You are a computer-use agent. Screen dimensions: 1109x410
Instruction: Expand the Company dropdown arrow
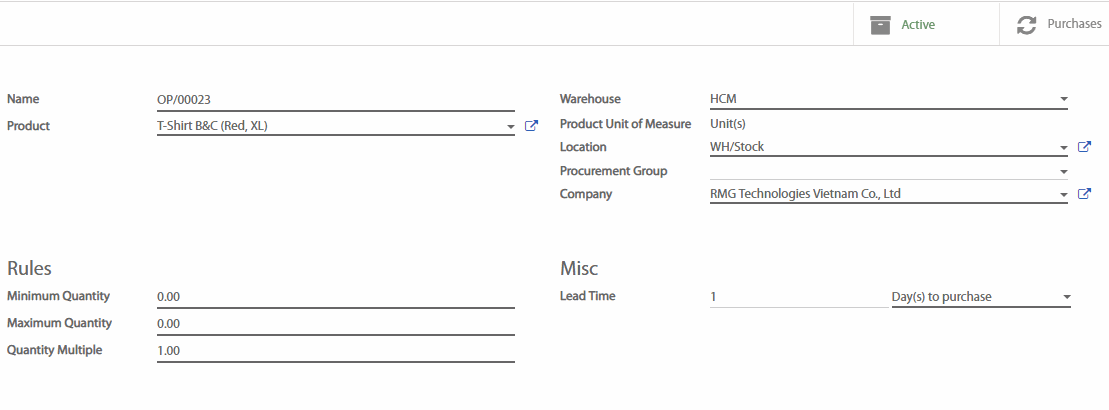[1063, 195]
